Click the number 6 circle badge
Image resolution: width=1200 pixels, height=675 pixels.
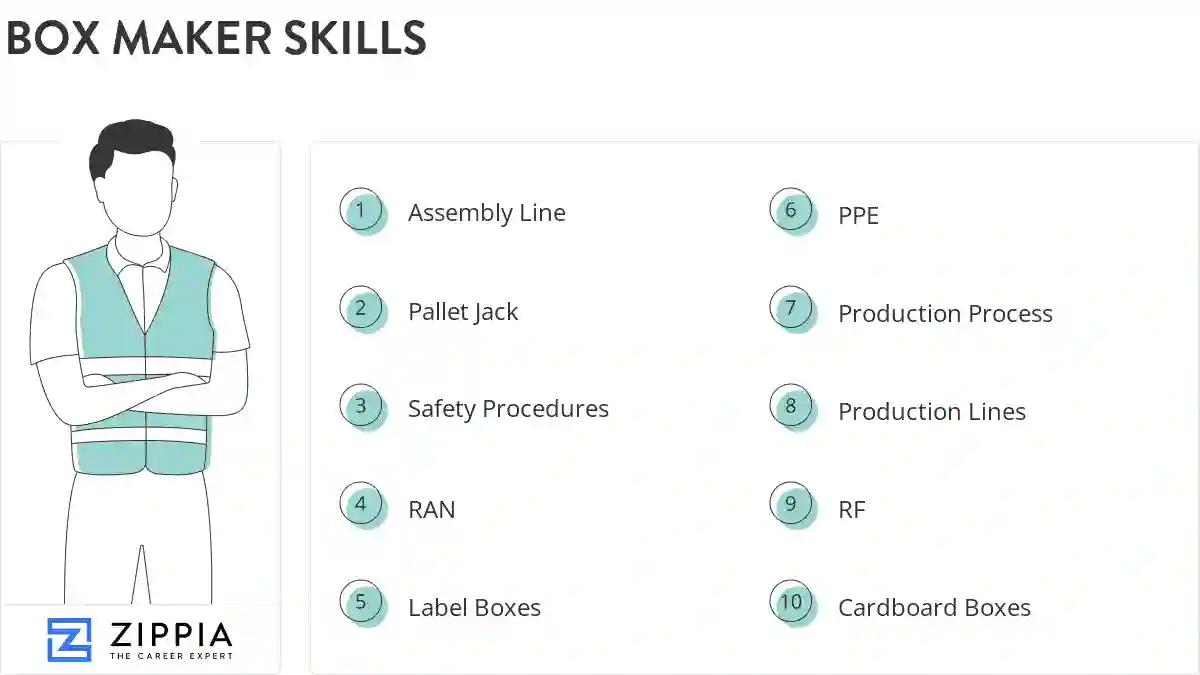791,211
